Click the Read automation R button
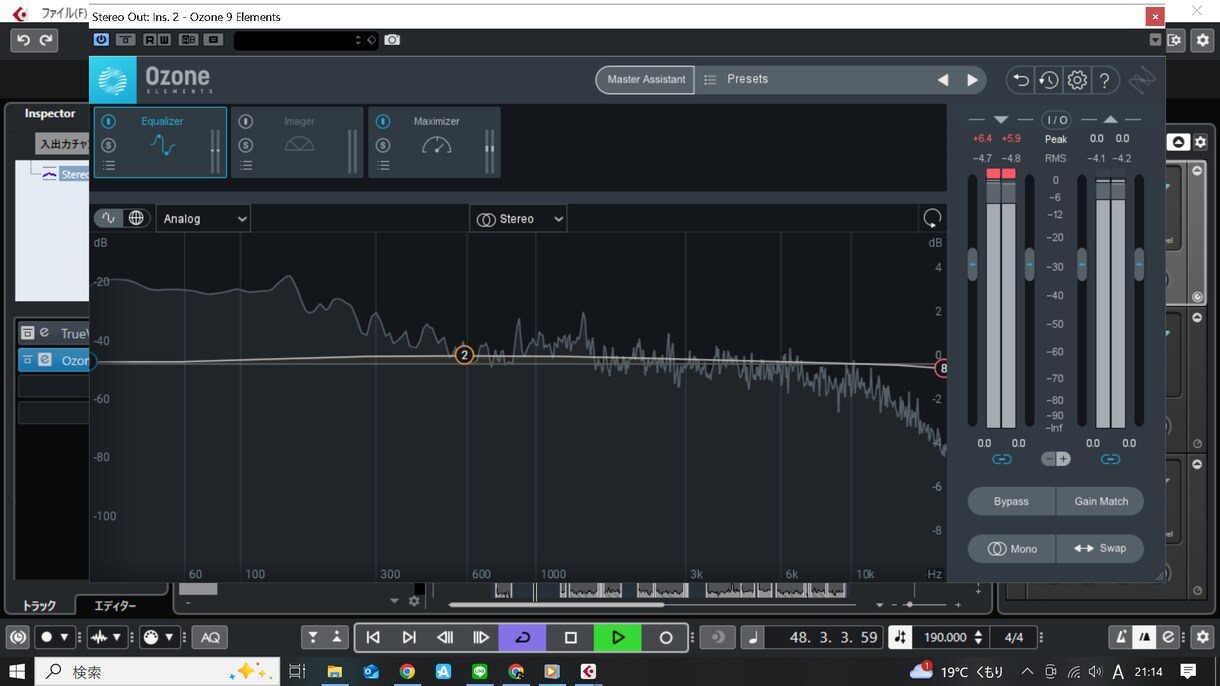 [150, 40]
